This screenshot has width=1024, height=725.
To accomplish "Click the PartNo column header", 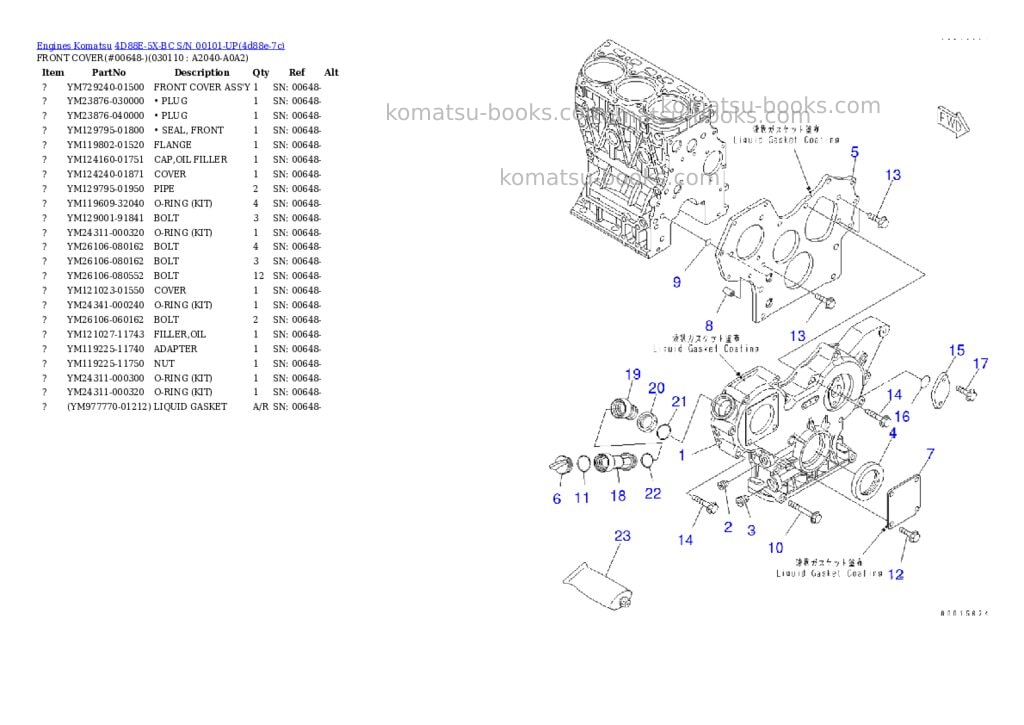I will point(108,72).
